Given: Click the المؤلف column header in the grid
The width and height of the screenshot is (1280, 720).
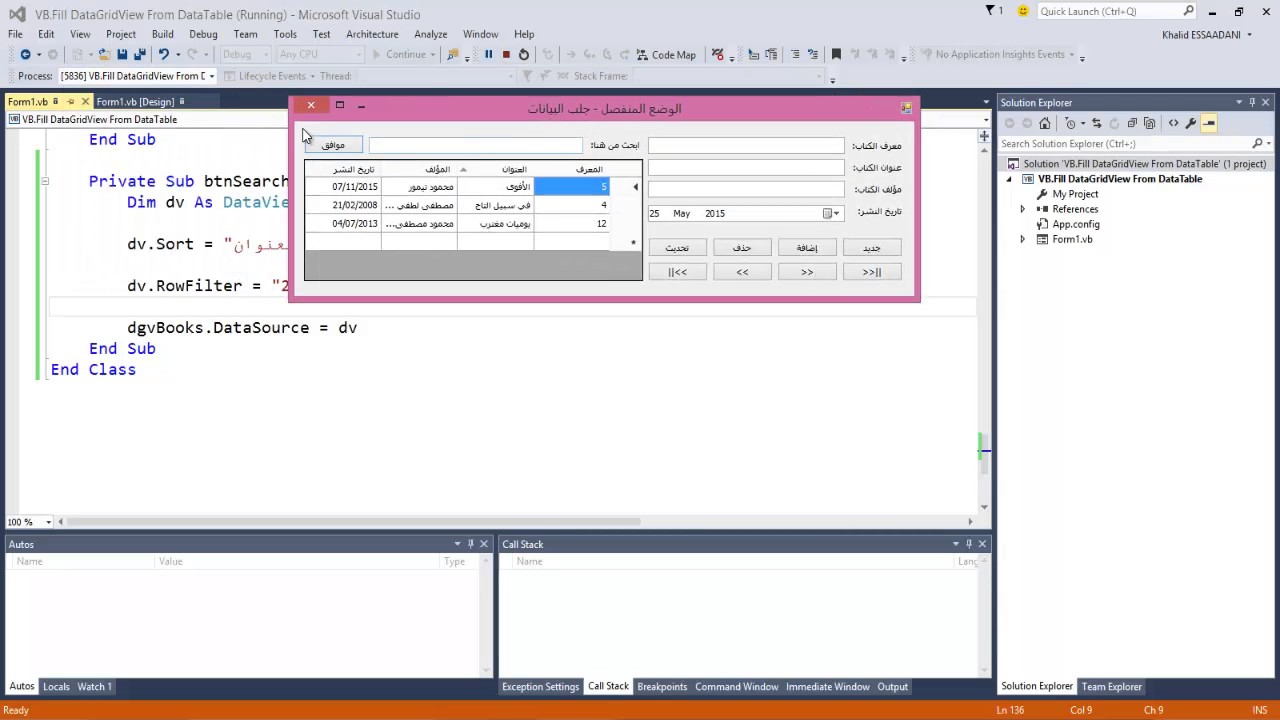Looking at the screenshot, I should coord(419,169).
